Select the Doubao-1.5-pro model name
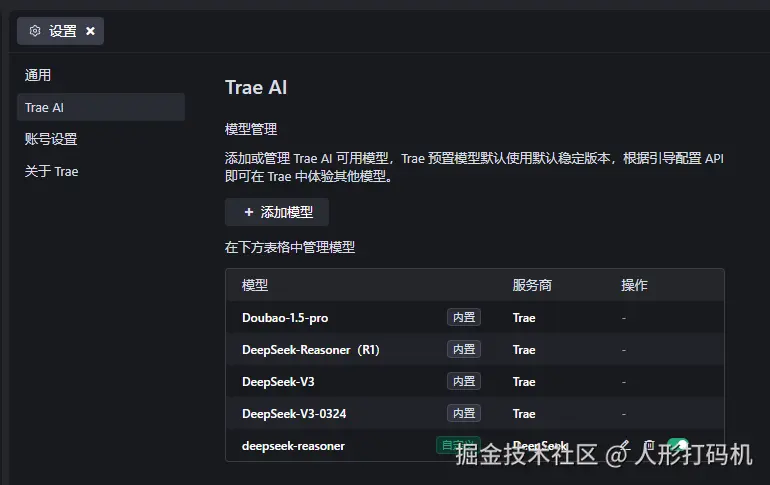 point(285,318)
